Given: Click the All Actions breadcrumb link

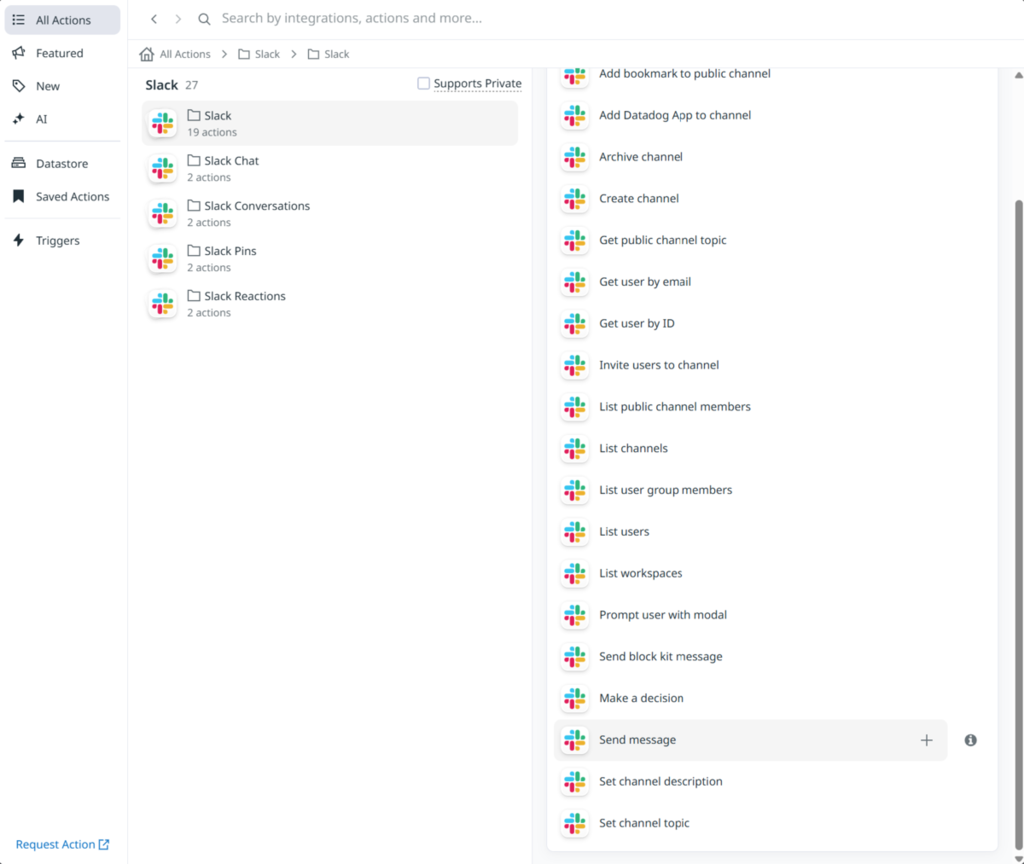Looking at the screenshot, I should pos(185,54).
